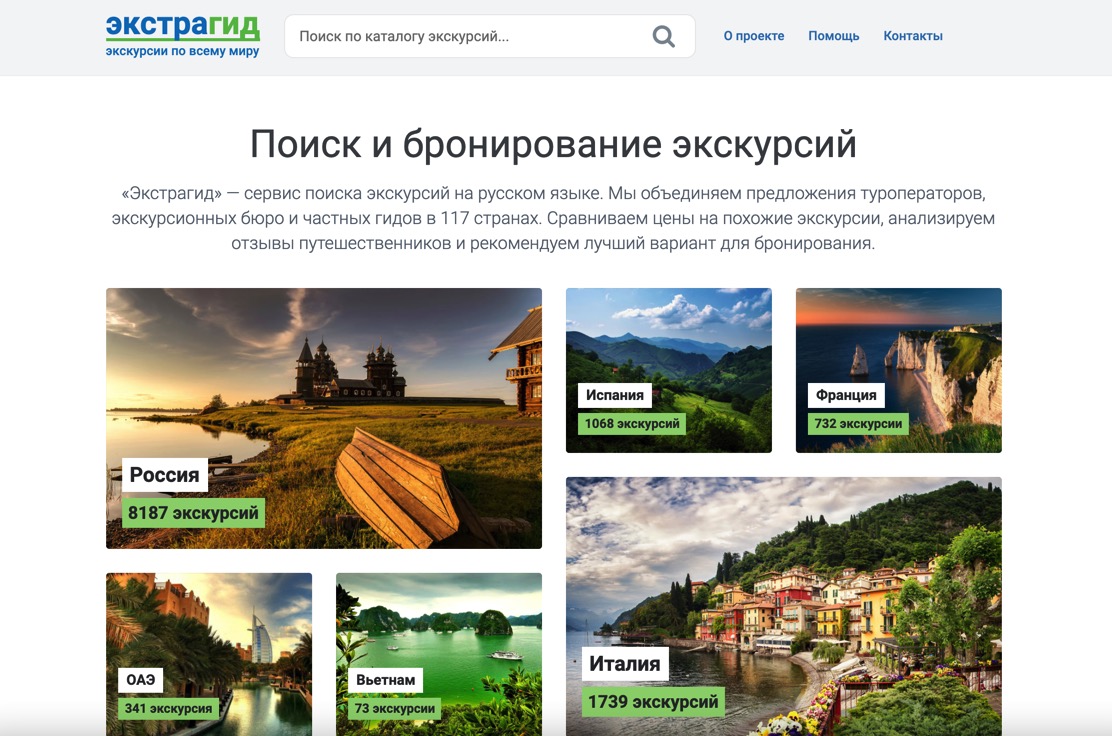
Task: Click the 8187 экскурсий badge
Action: pos(193,513)
